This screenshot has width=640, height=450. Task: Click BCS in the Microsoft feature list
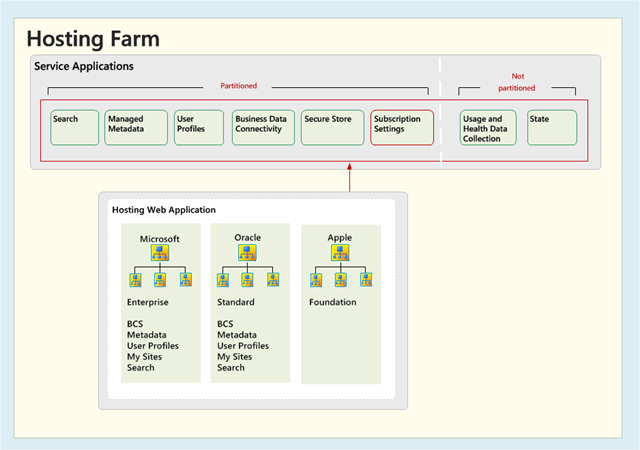click(x=135, y=324)
